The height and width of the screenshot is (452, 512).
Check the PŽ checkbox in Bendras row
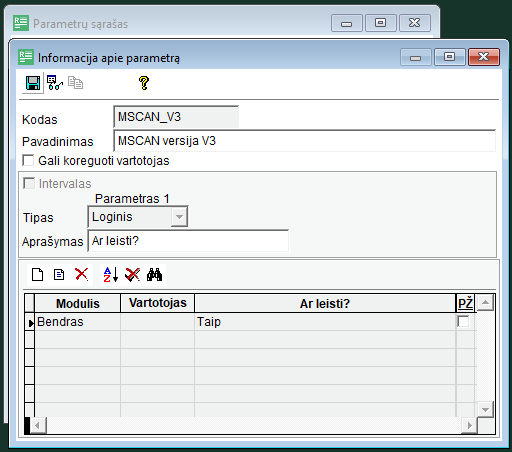[463, 322]
